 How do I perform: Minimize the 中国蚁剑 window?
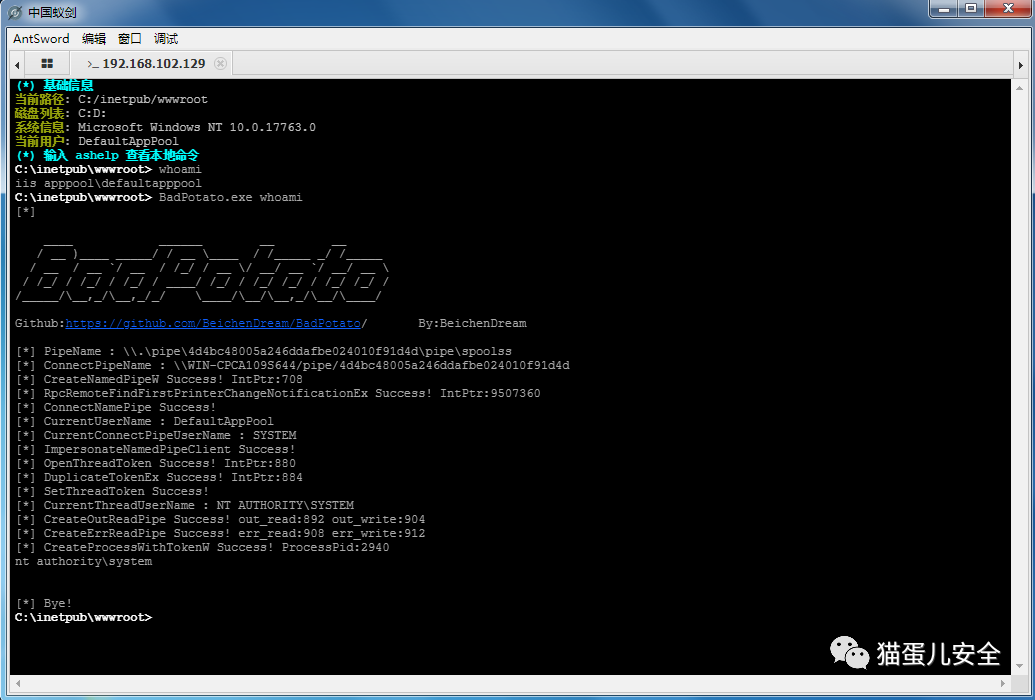click(945, 9)
